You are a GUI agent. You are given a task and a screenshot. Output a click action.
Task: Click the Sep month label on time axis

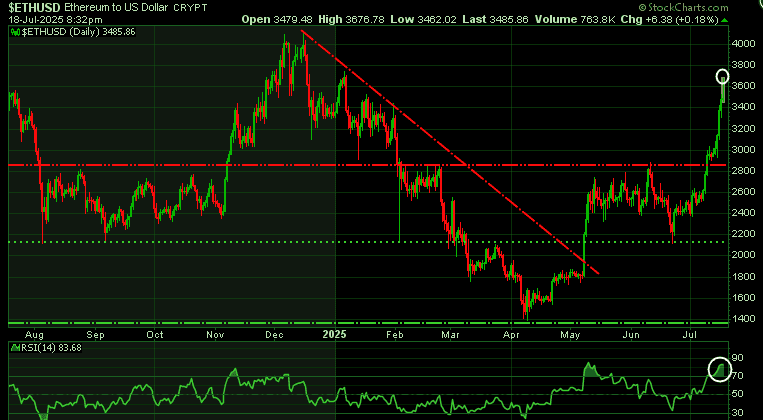click(95, 335)
